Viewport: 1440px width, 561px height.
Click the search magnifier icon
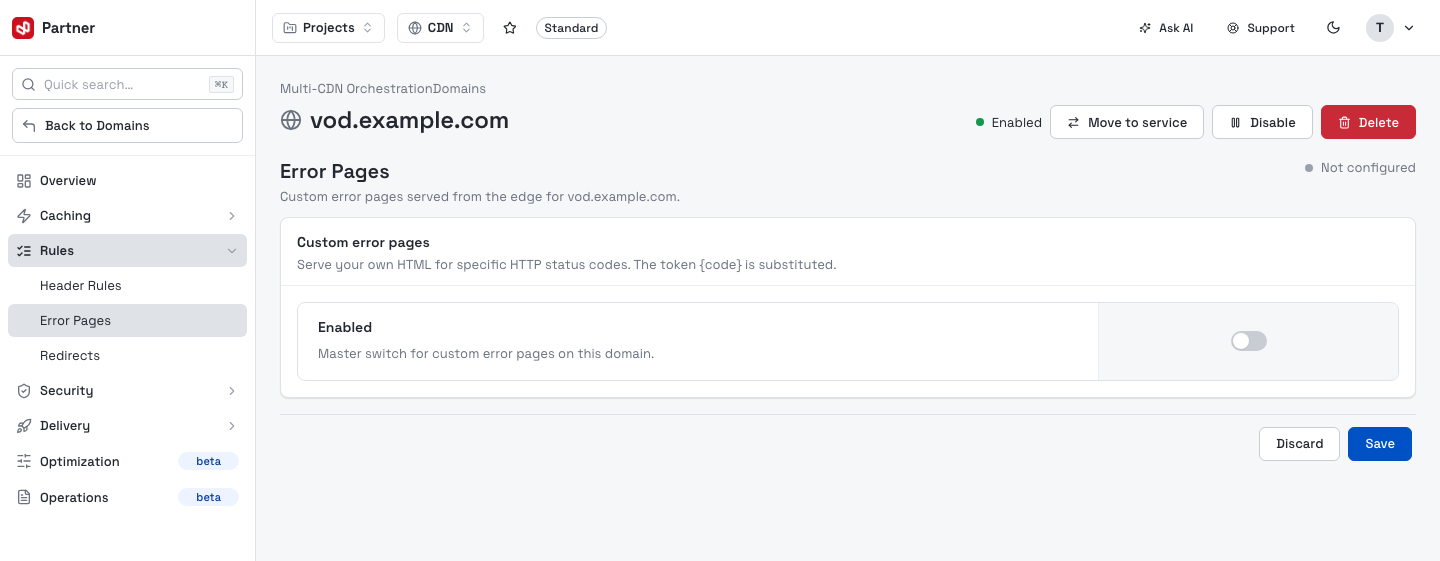28,85
